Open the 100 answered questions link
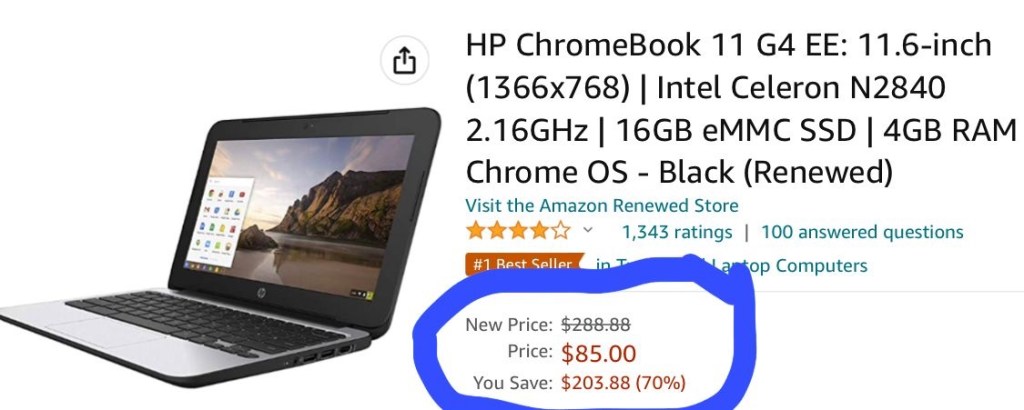The width and height of the screenshot is (1024, 410). (x=862, y=232)
